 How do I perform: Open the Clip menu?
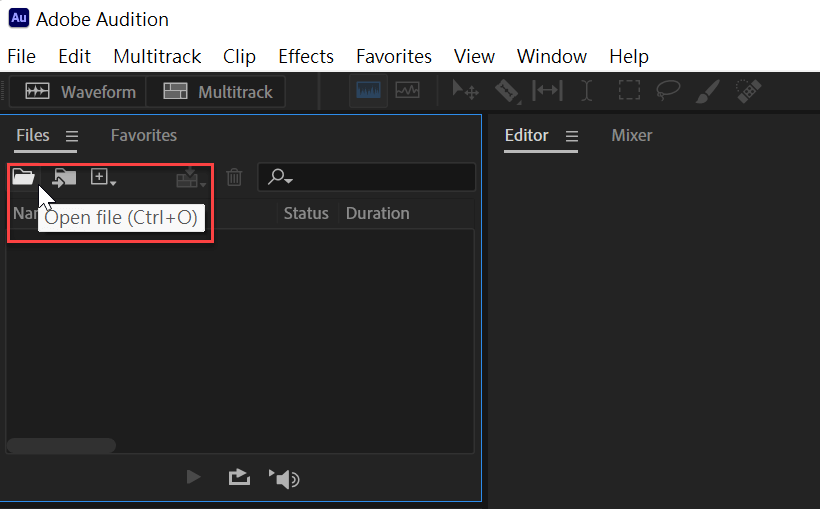[x=239, y=56]
